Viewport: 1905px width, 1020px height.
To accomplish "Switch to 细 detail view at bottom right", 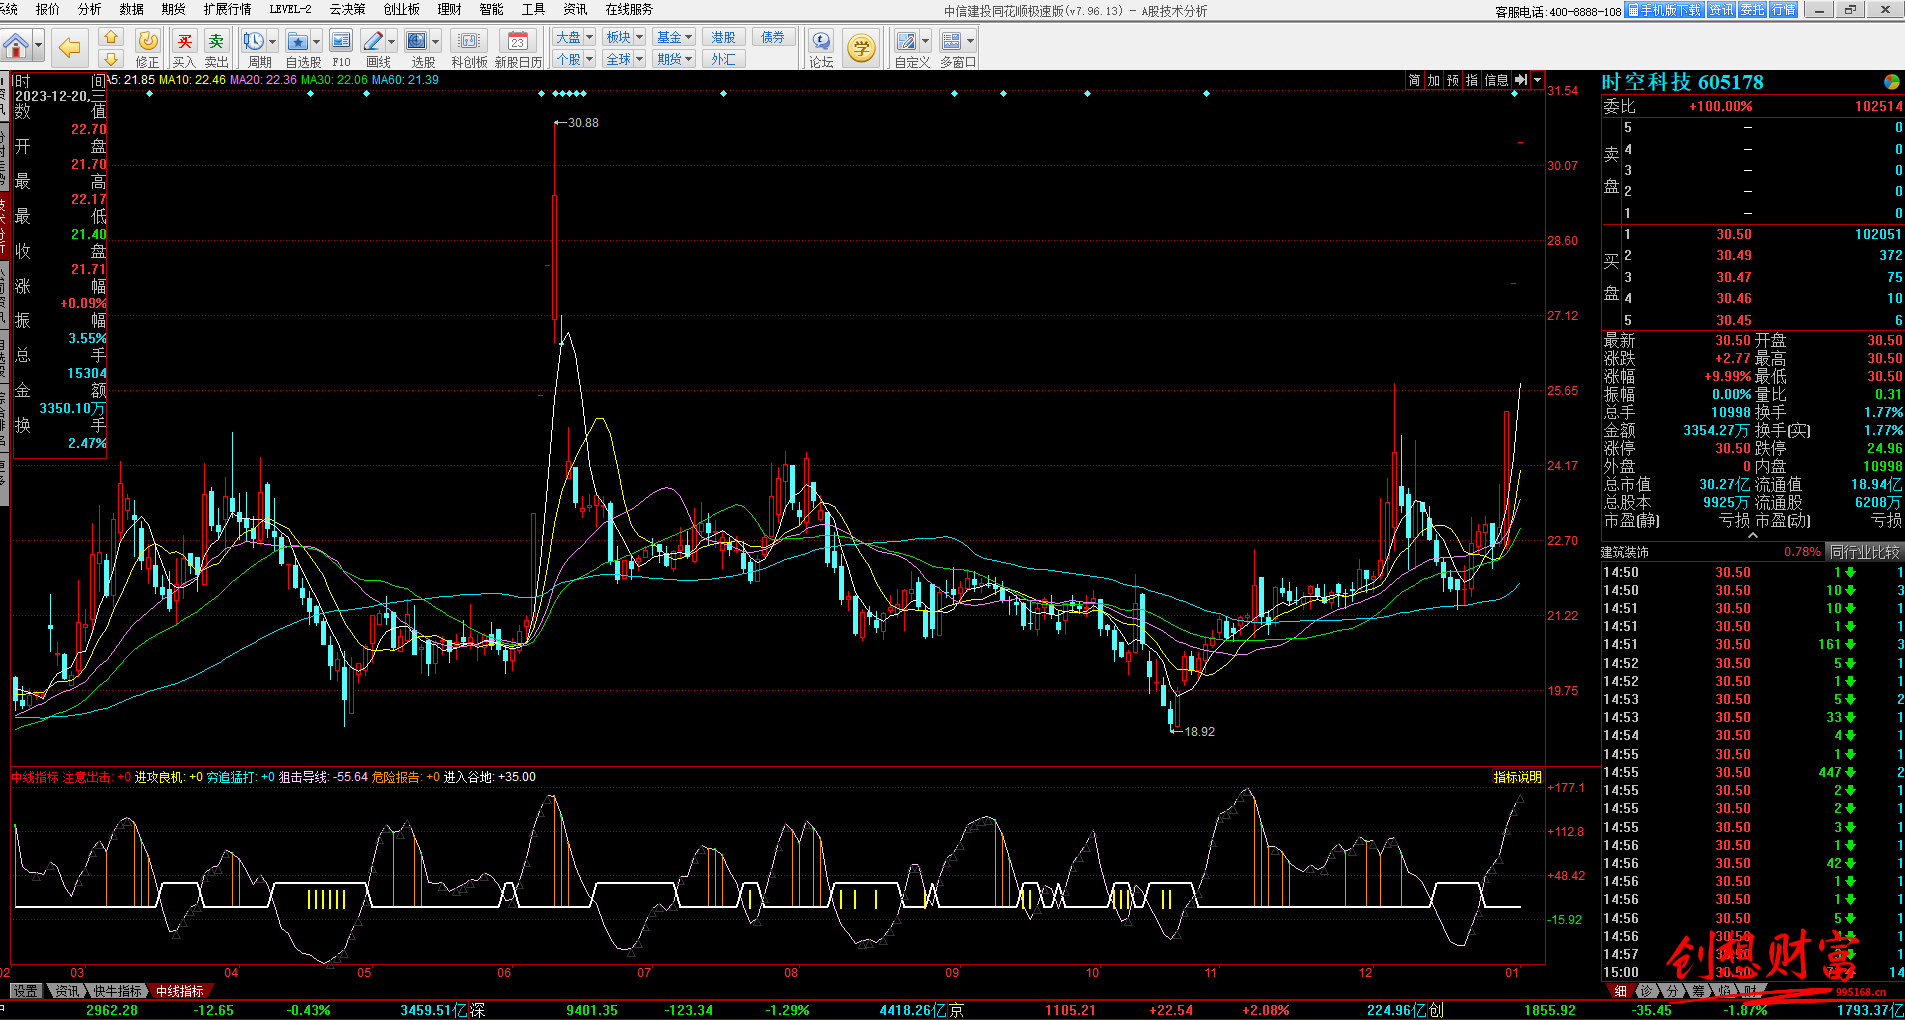I will pos(1620,991).
